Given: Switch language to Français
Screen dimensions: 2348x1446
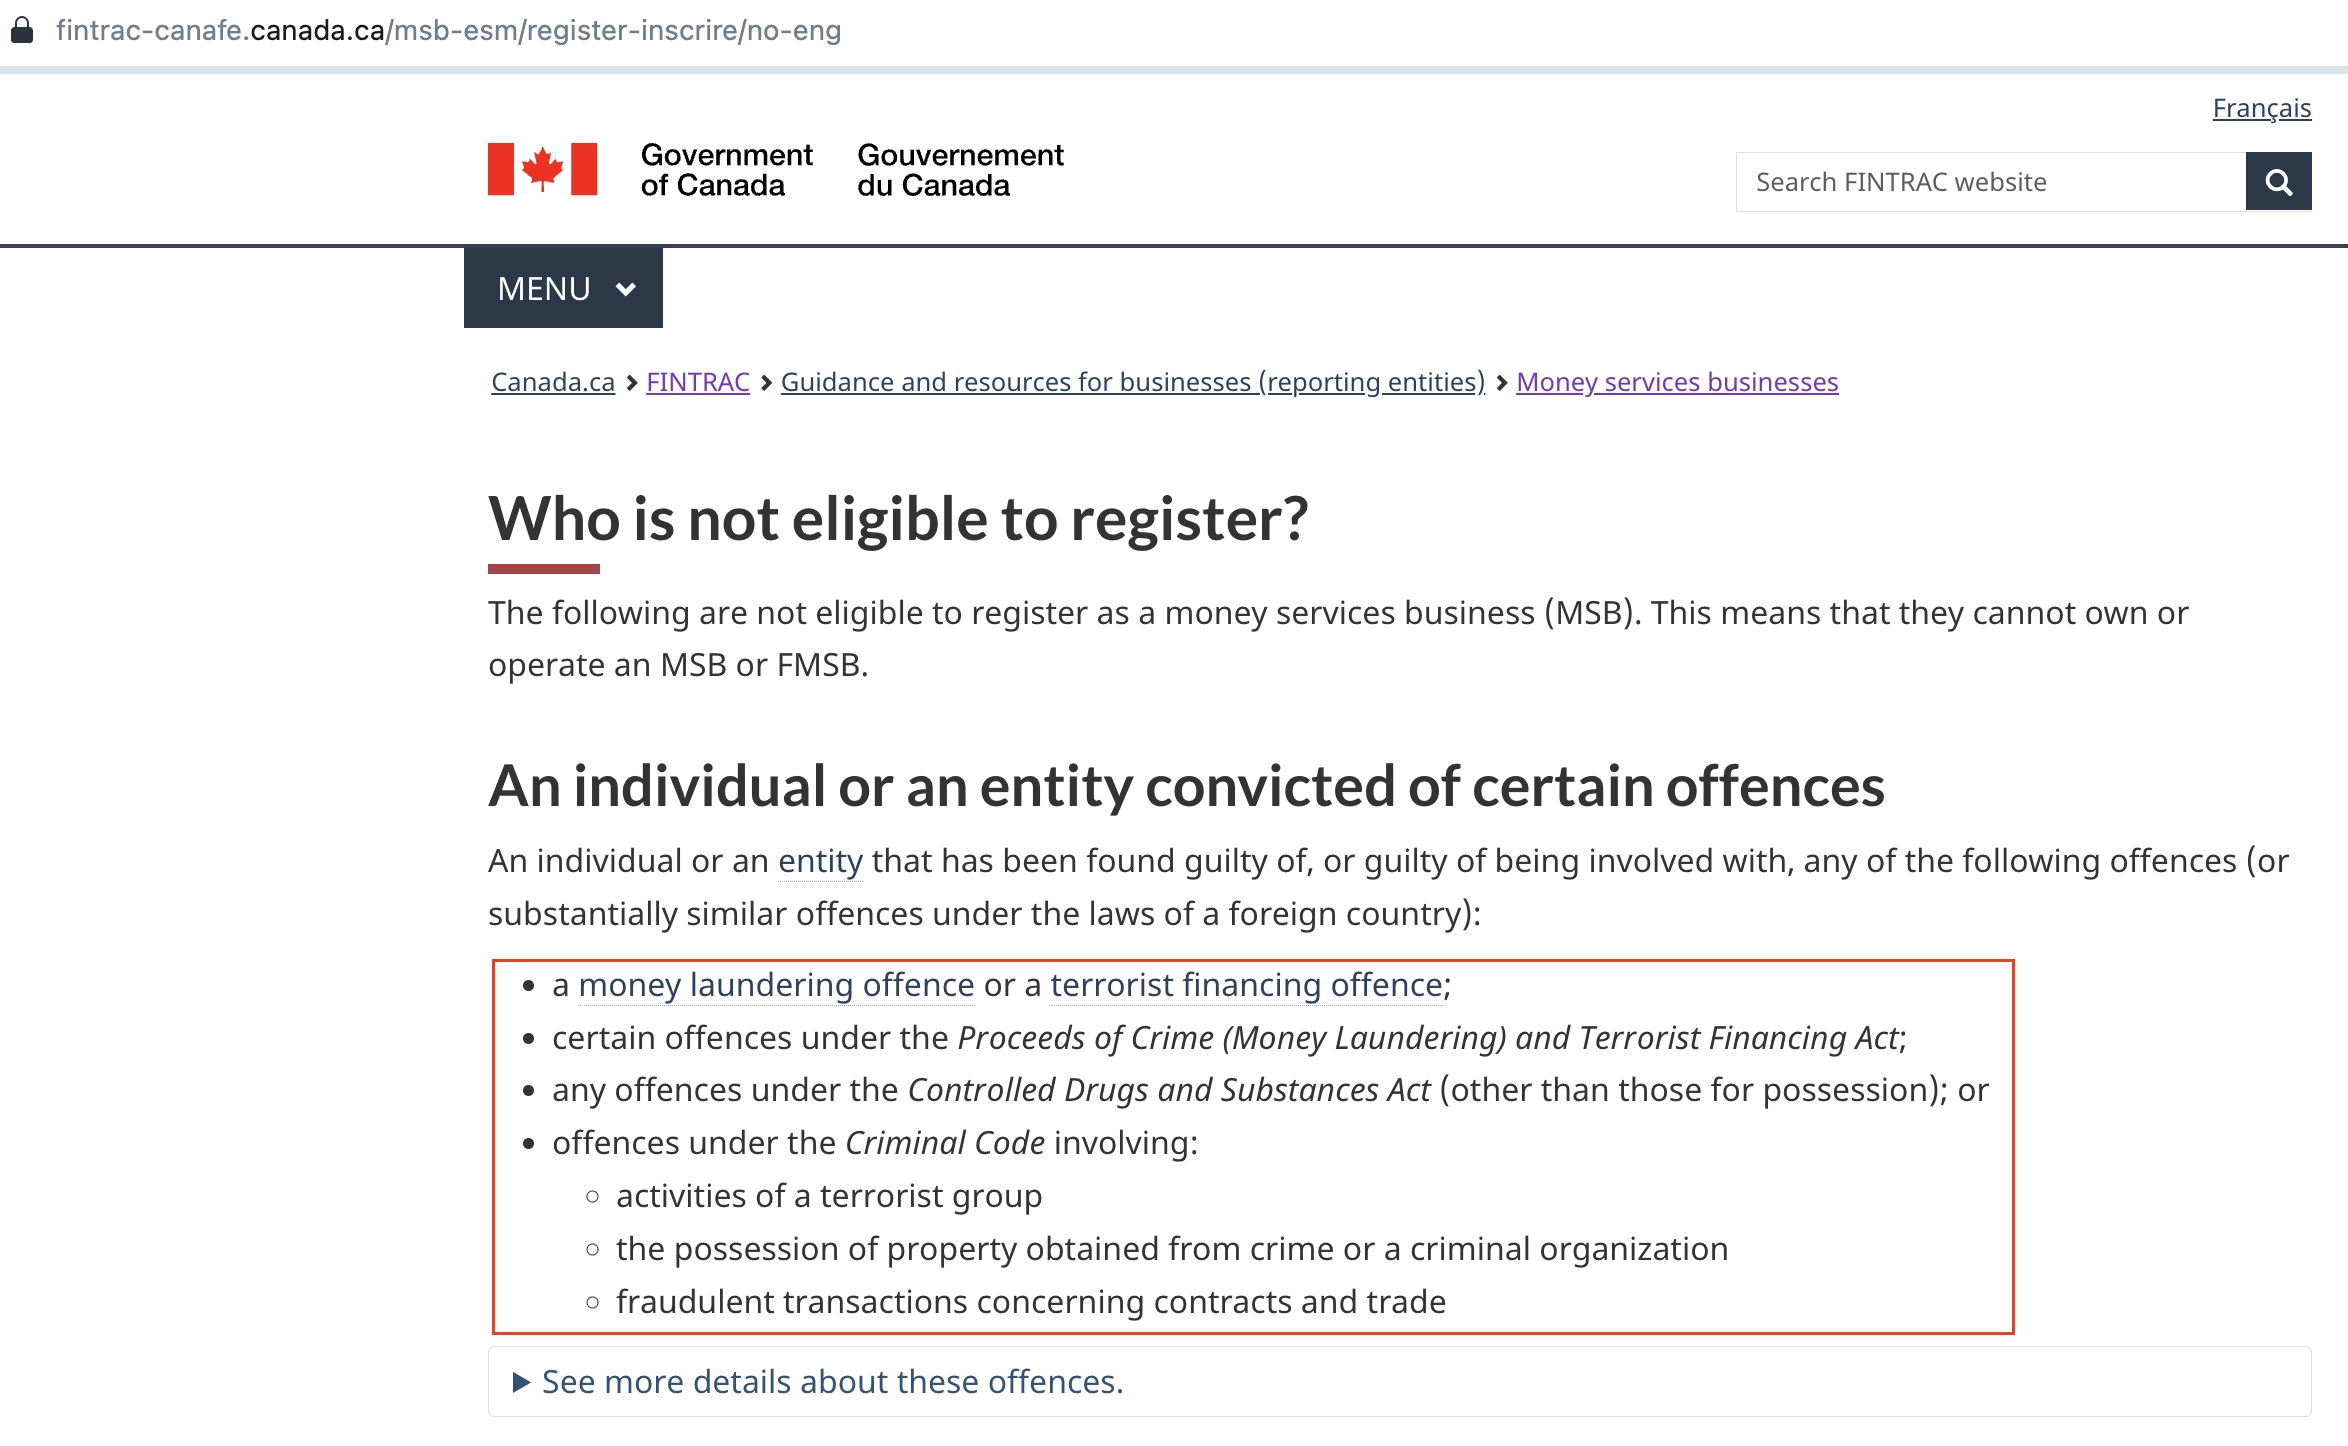Looking at the screenshot, I should click(2261, 108).
